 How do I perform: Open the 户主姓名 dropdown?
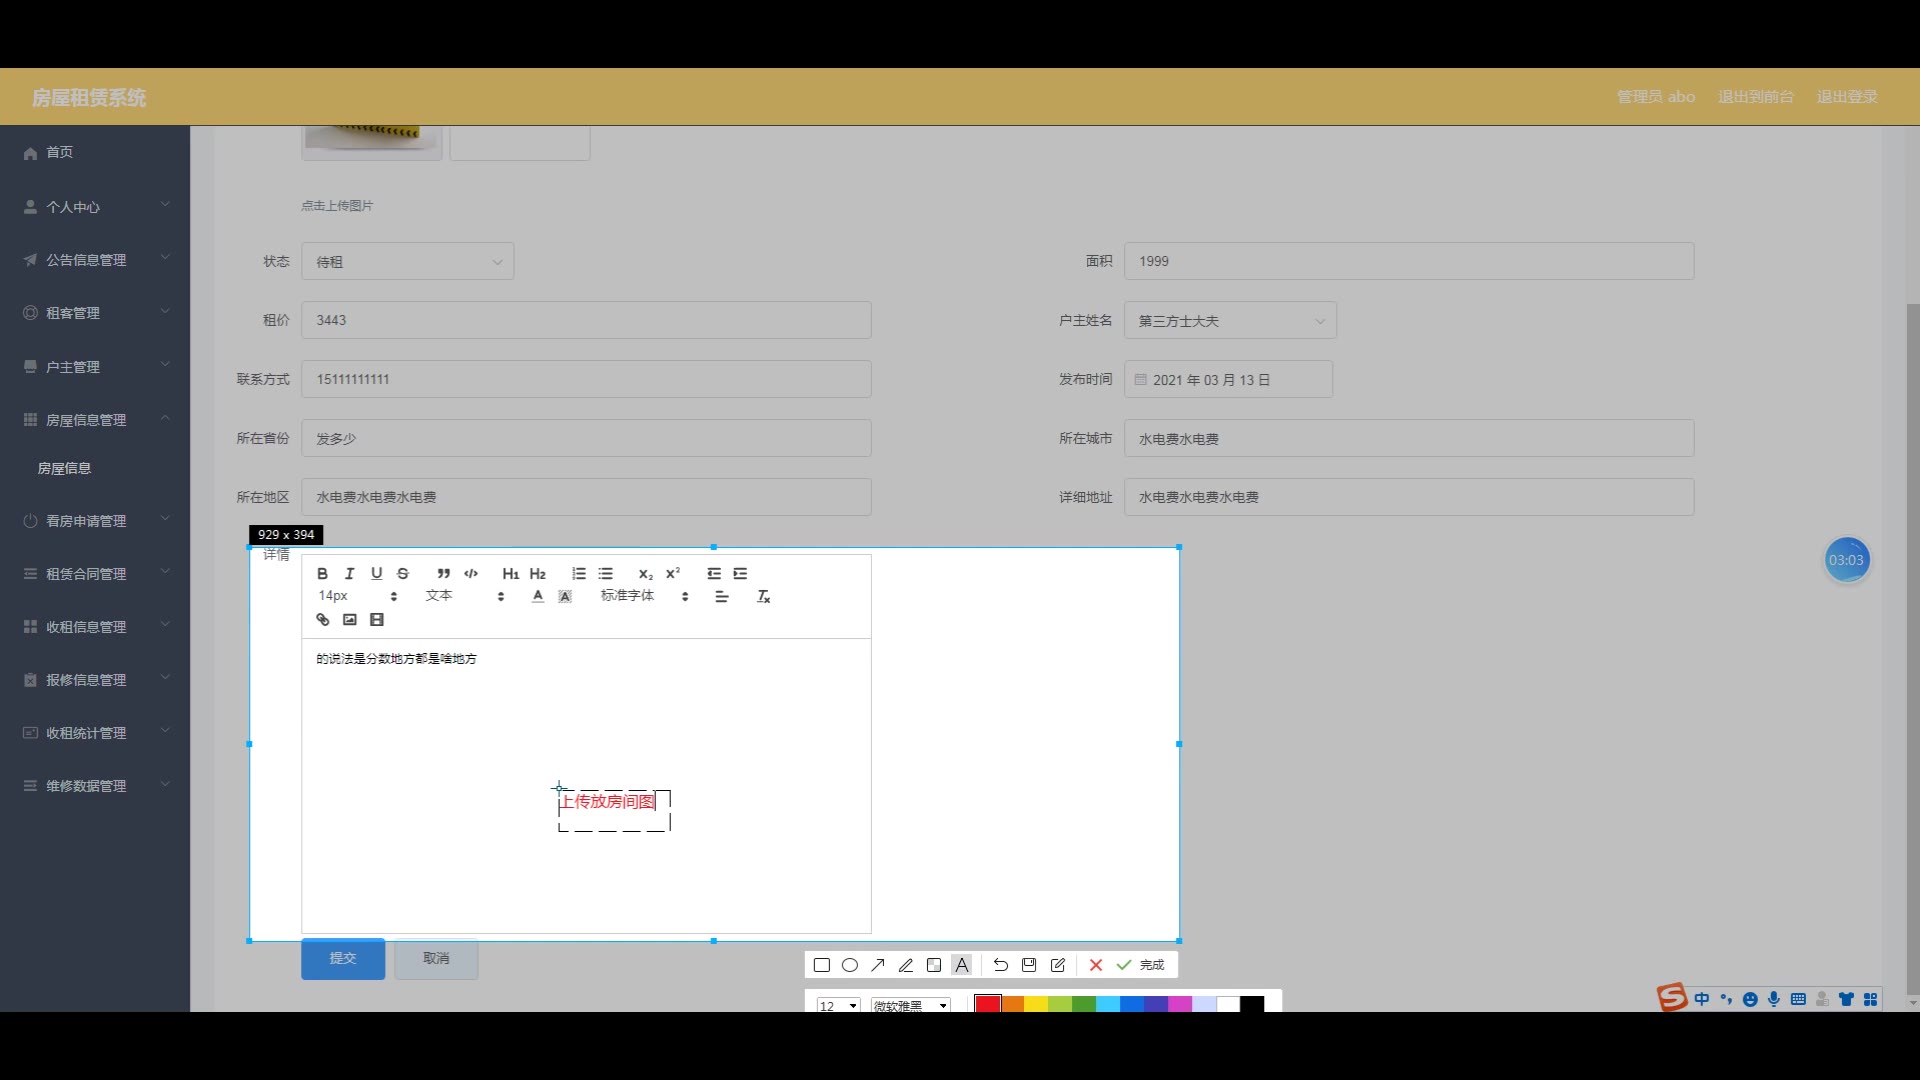1229,321
